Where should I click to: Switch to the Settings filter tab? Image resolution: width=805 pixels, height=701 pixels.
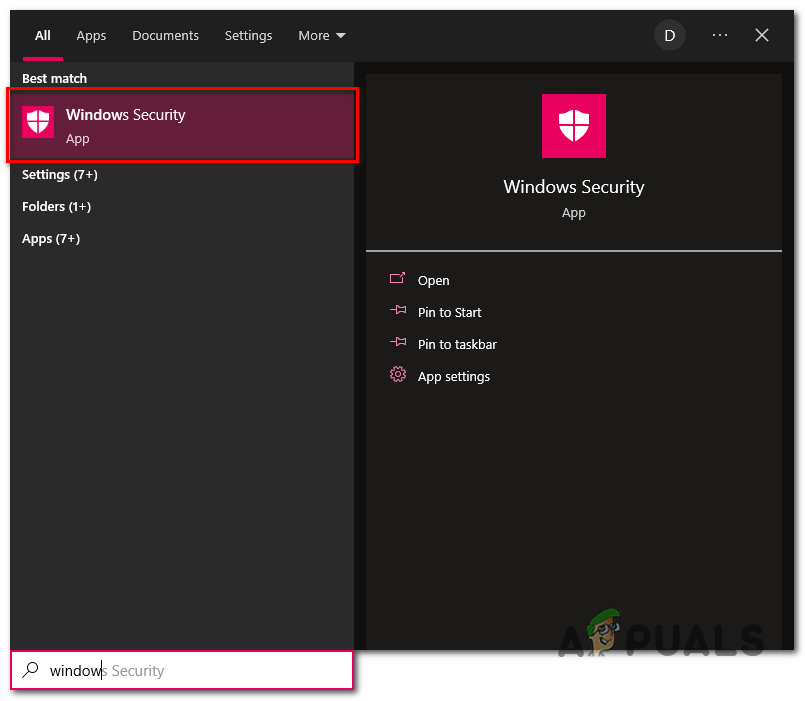[248, 35]
